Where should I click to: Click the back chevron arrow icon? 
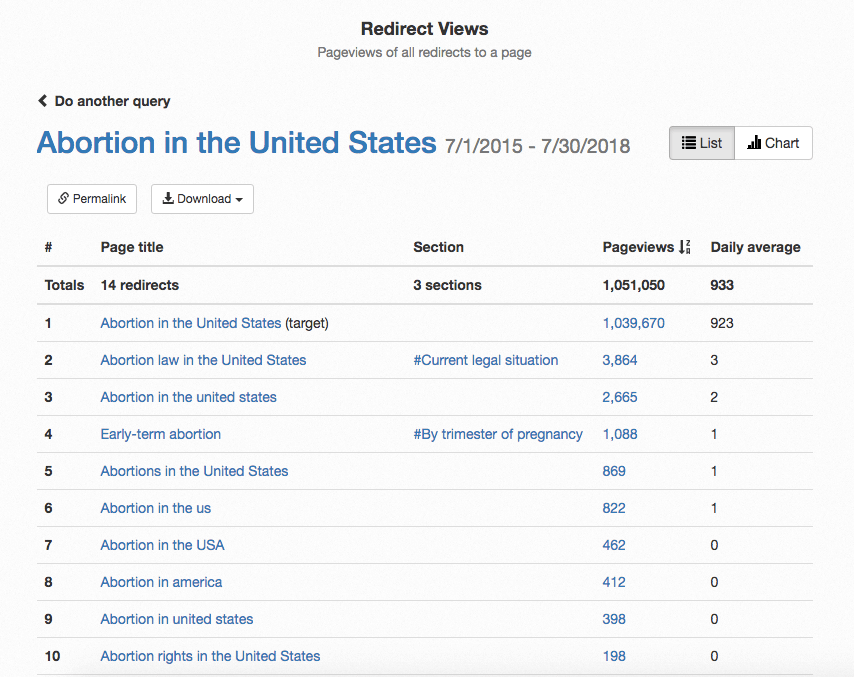42,100
